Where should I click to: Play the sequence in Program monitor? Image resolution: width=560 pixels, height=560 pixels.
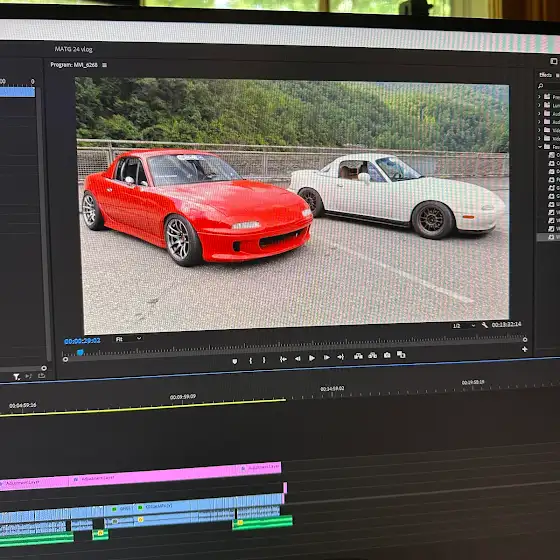point(312,358)
